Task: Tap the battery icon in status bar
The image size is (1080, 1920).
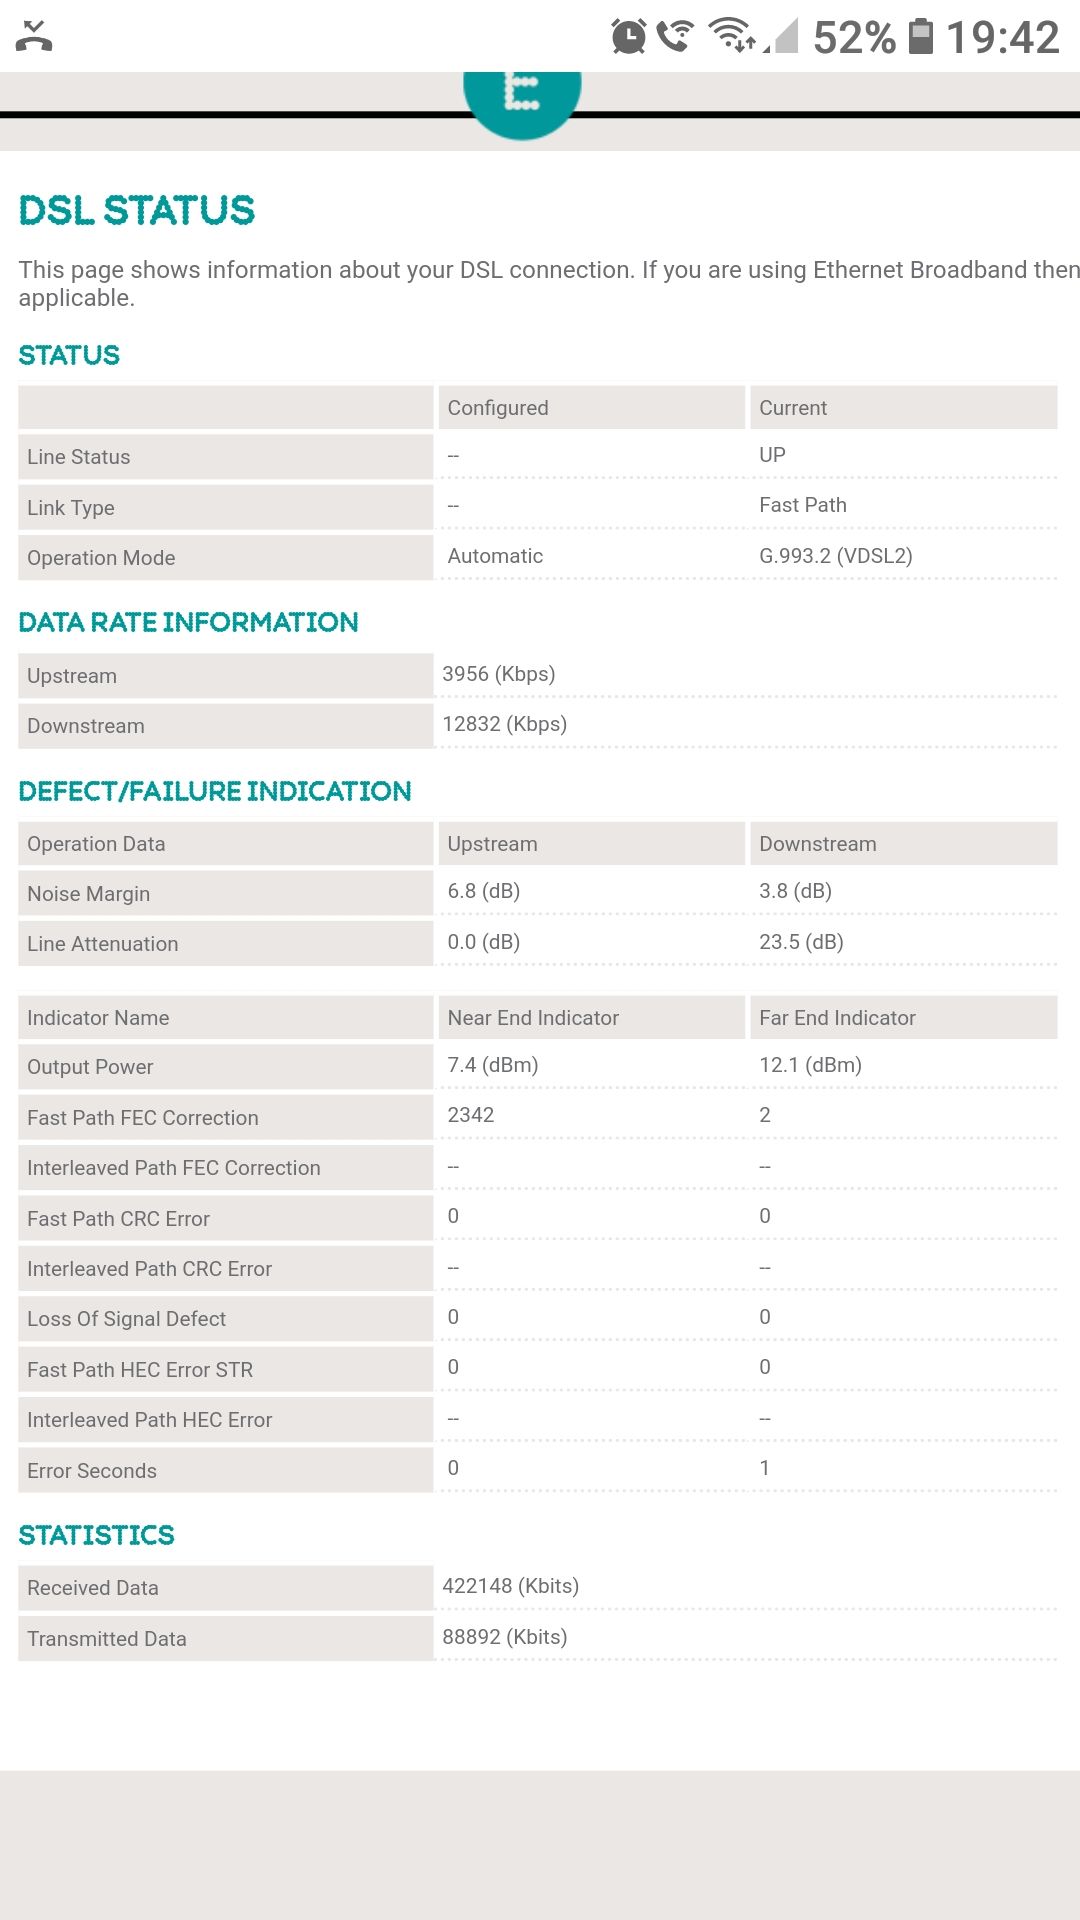Action: 922,37
